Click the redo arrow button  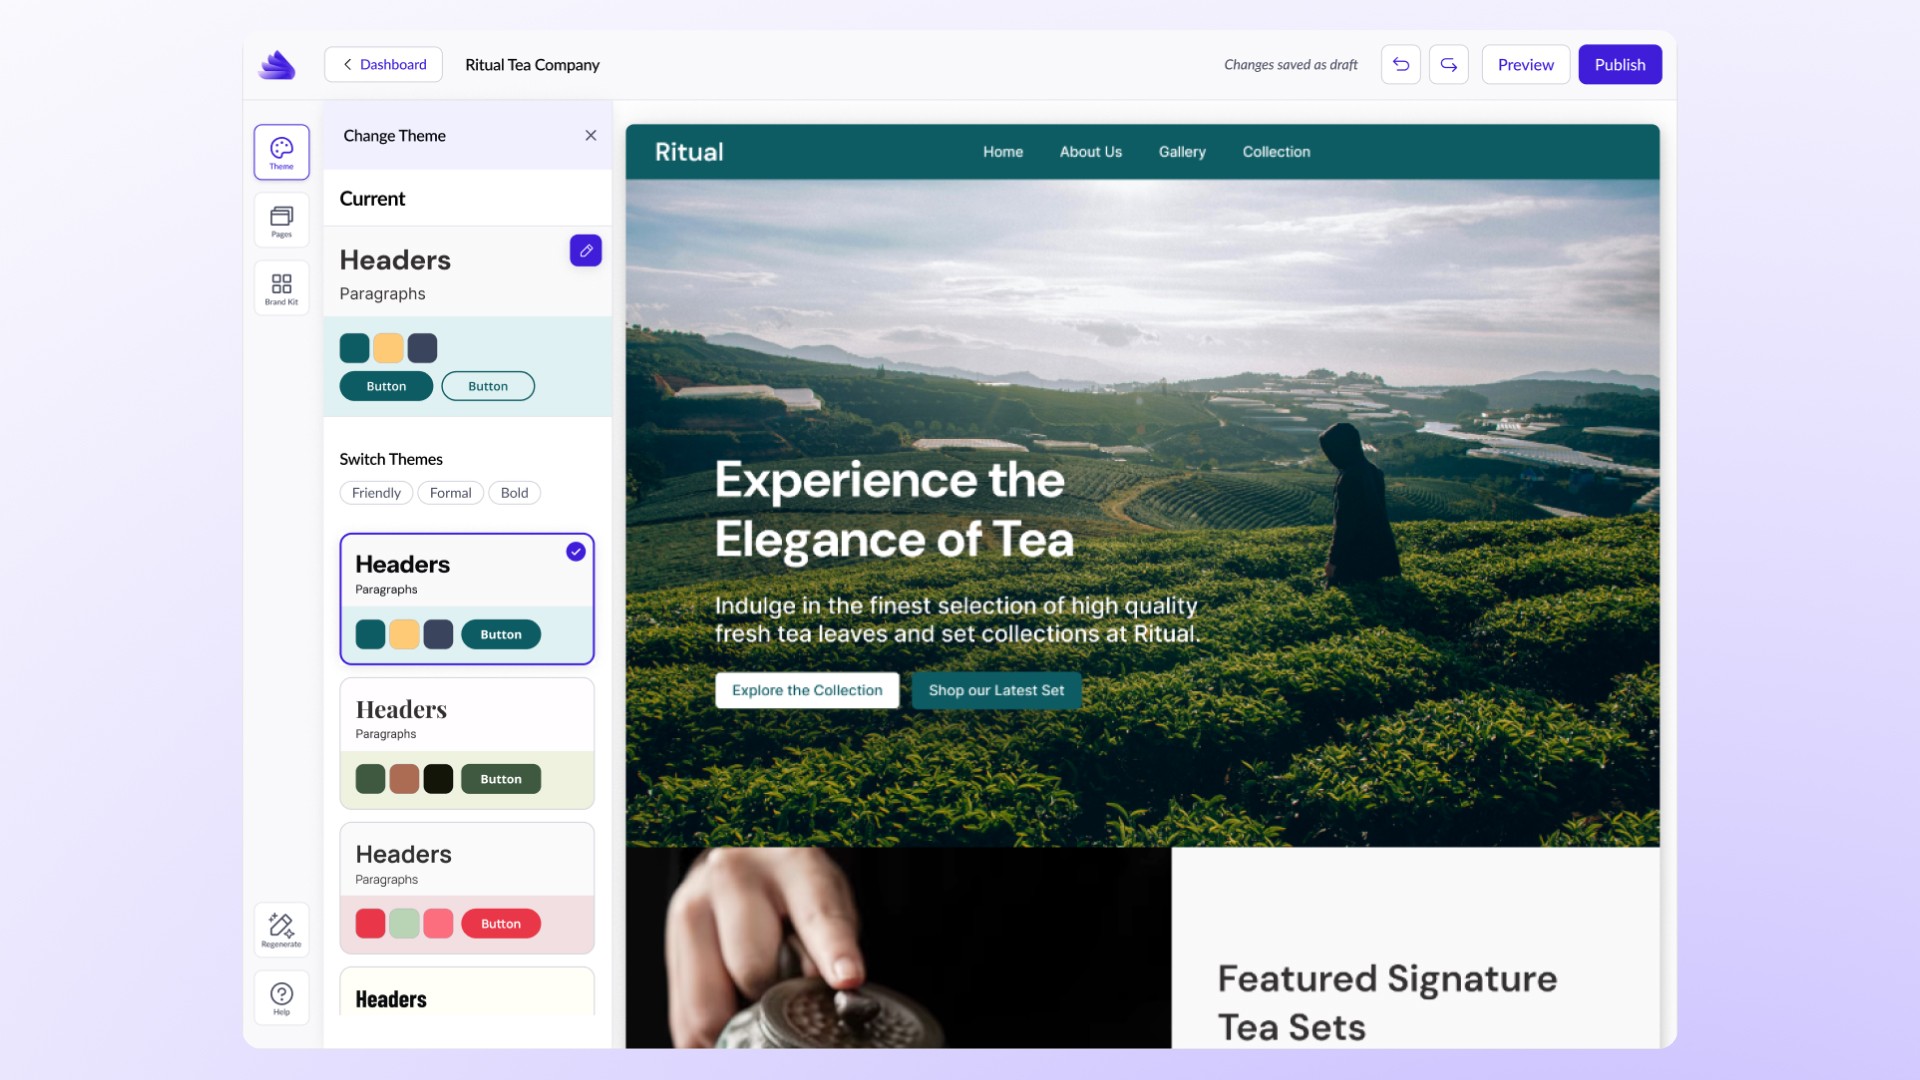point(1448,65)
